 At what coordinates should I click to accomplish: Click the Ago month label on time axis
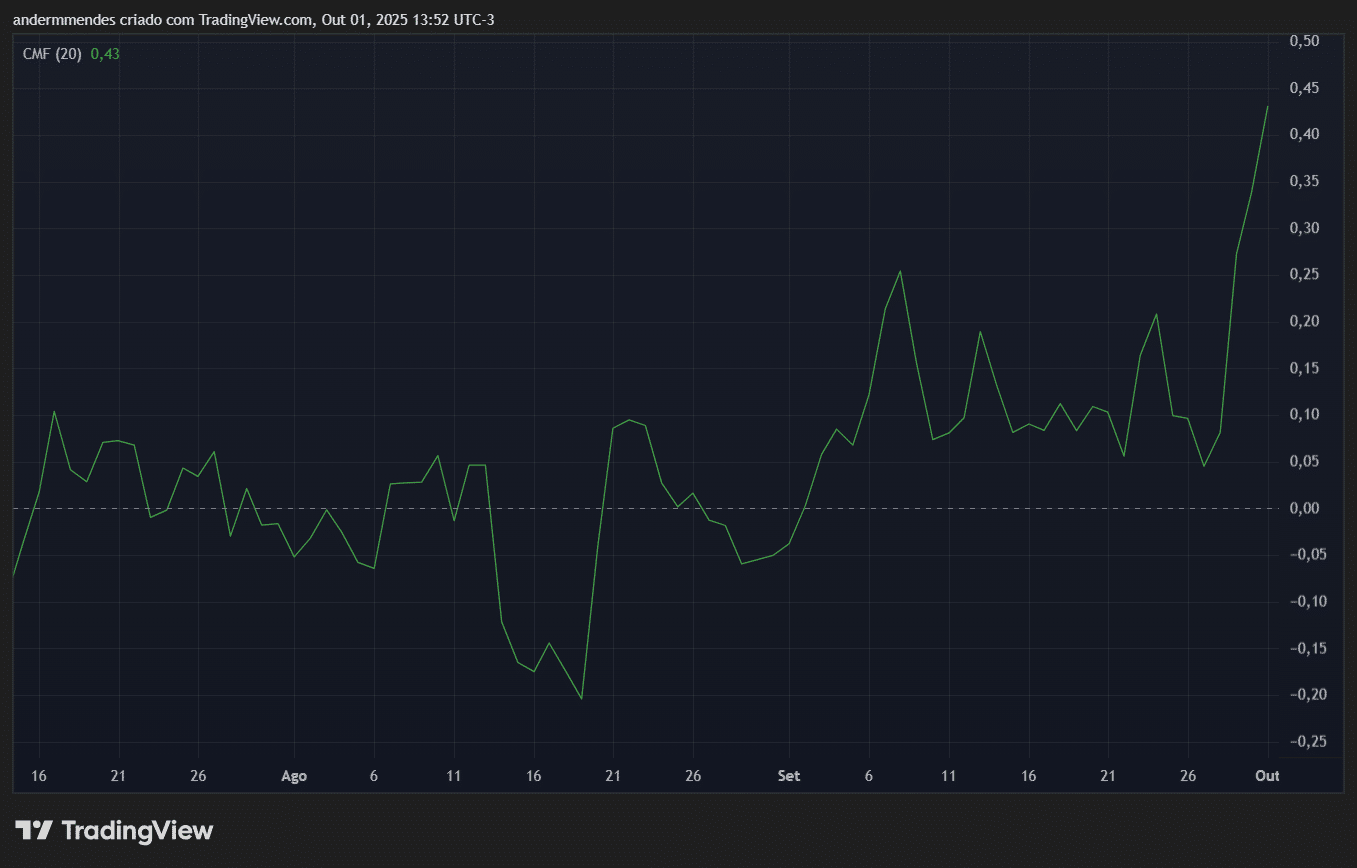click(294, 776)
